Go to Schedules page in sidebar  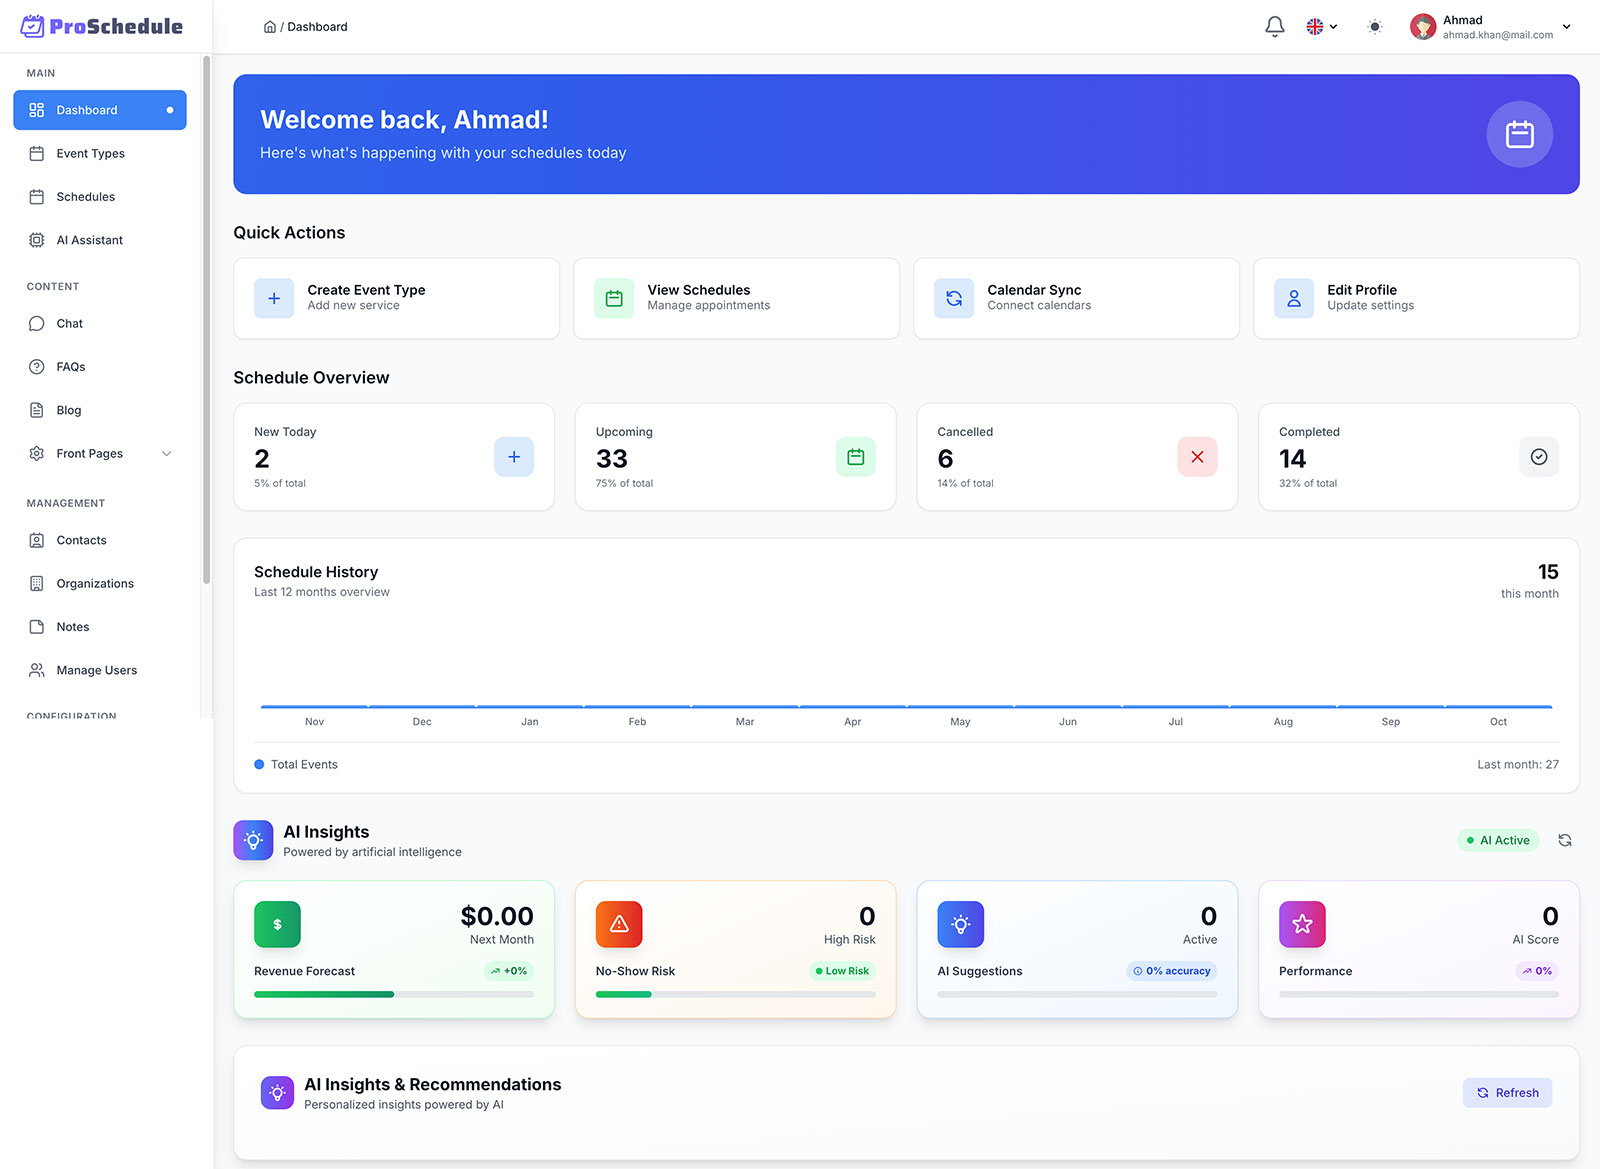[x=100, y=197]
